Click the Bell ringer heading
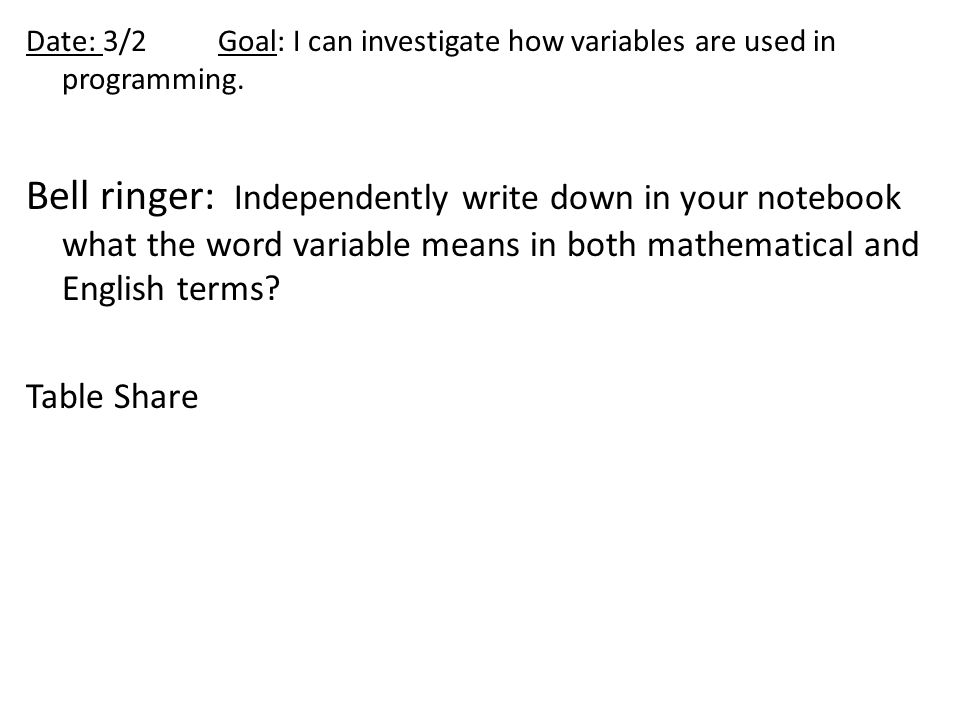 point(120,198)
